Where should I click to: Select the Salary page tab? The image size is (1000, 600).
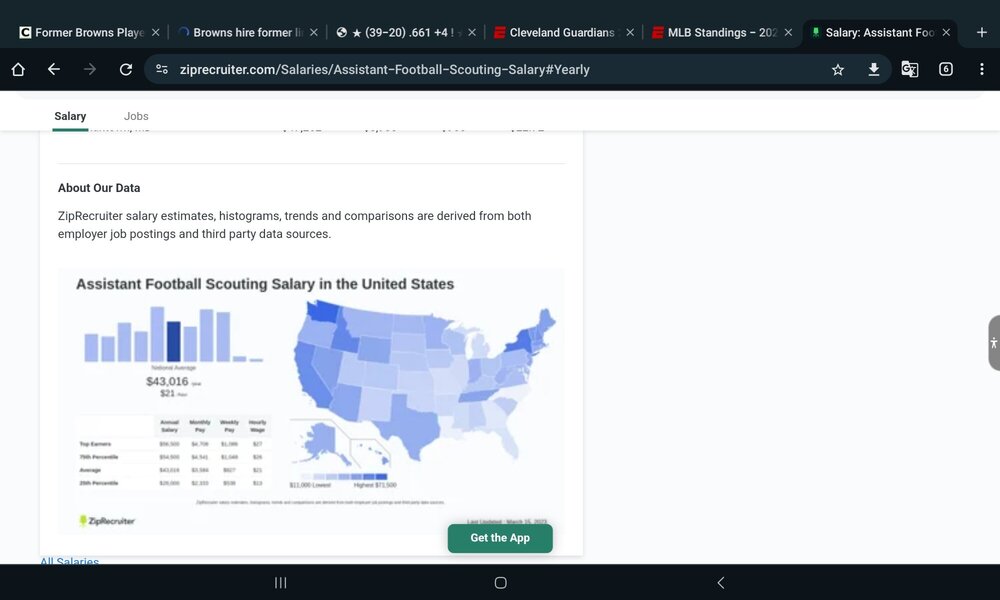70,116
